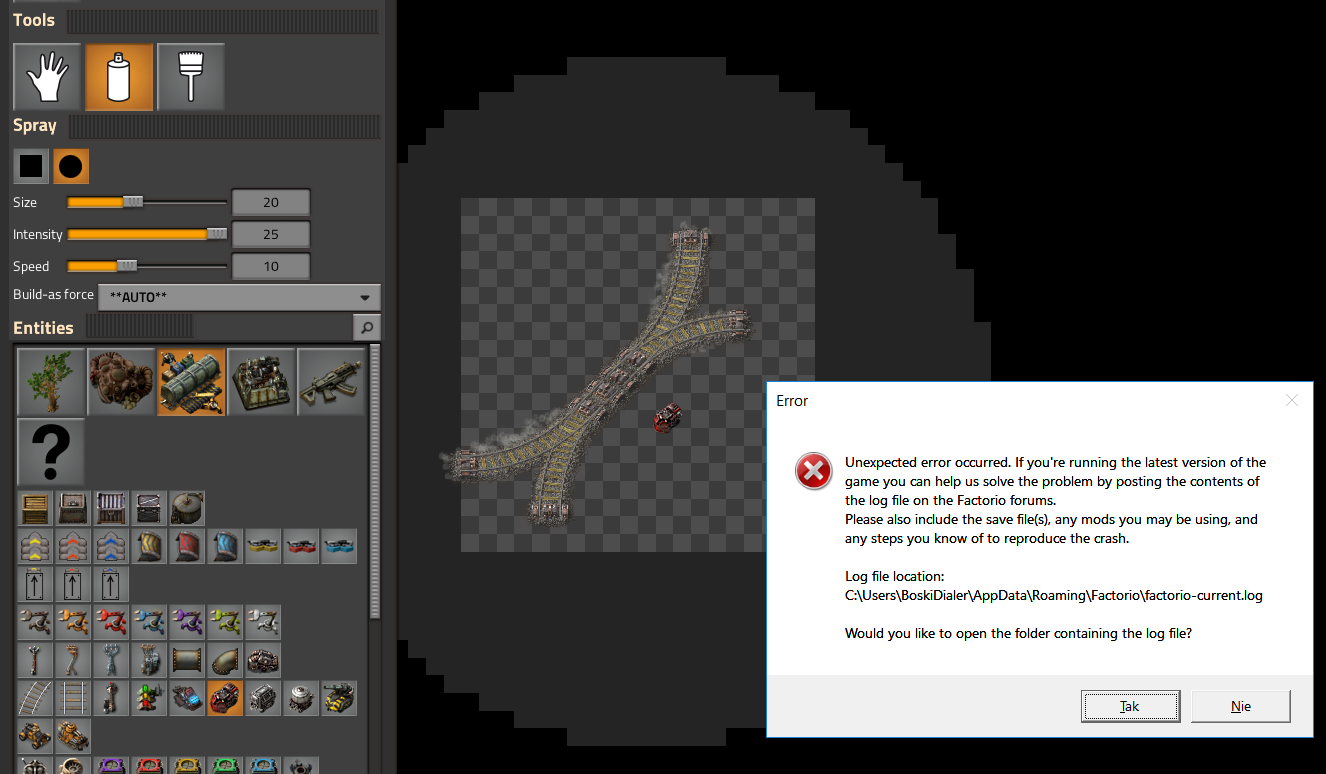Choose the circle spray shape
This screenshot has width=1326, height=774.
tap(71, 166)
